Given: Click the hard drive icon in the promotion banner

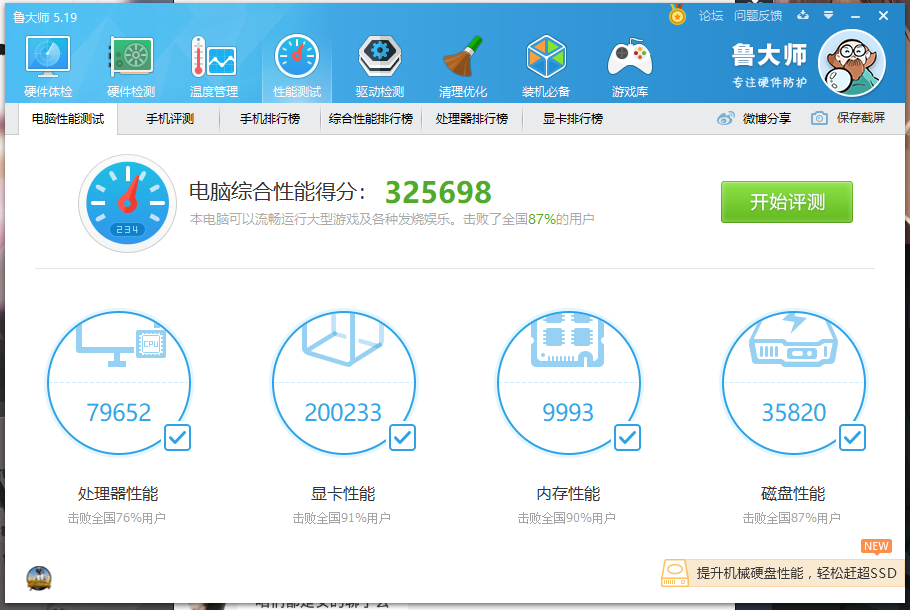Looking at the screenshot, I should point(675,573).
